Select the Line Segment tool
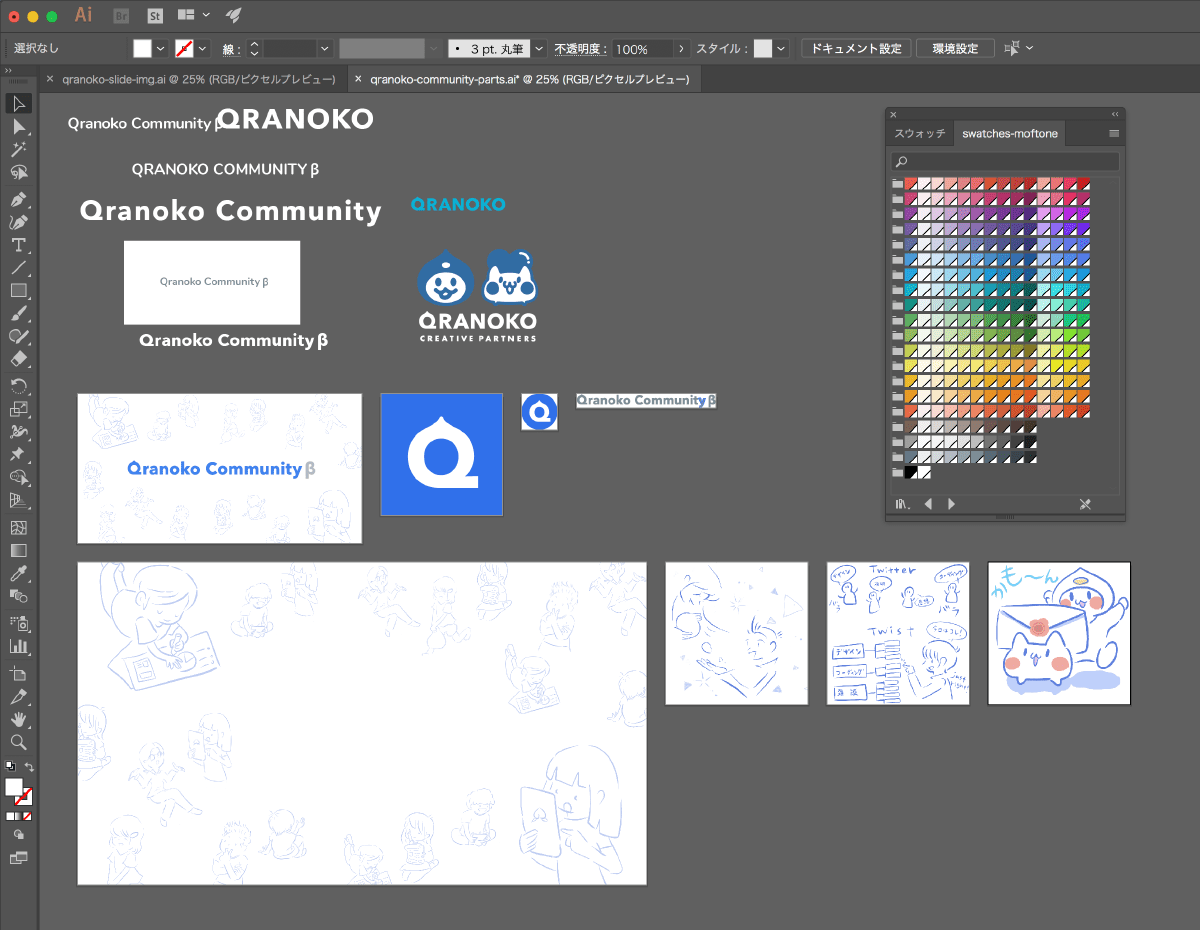This screenshot has width=1200, height=930. (18, 268)
